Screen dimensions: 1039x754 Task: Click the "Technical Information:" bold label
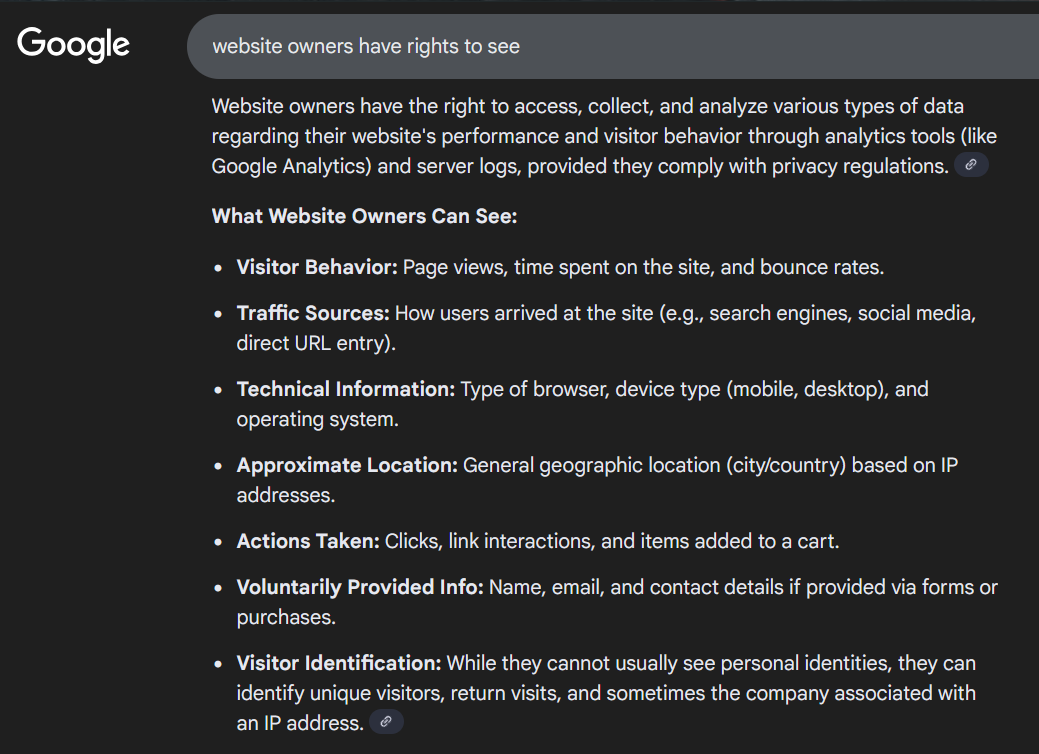(x=345, y=389)
